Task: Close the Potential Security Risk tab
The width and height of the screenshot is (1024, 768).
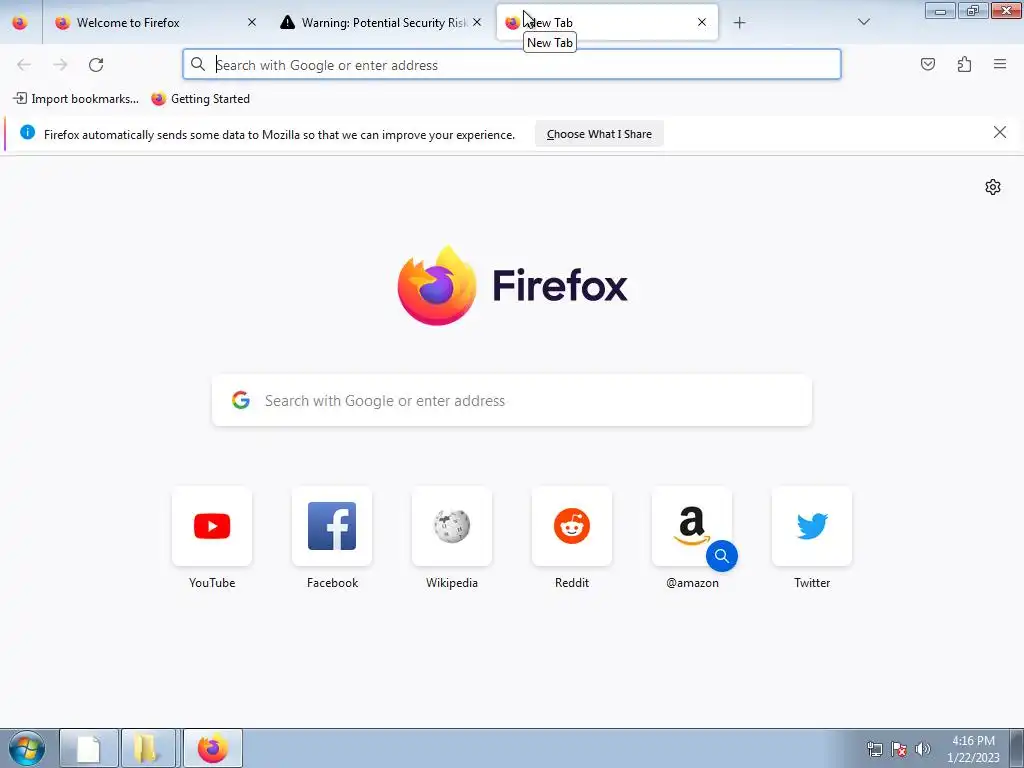Action: tap(477, 22)
